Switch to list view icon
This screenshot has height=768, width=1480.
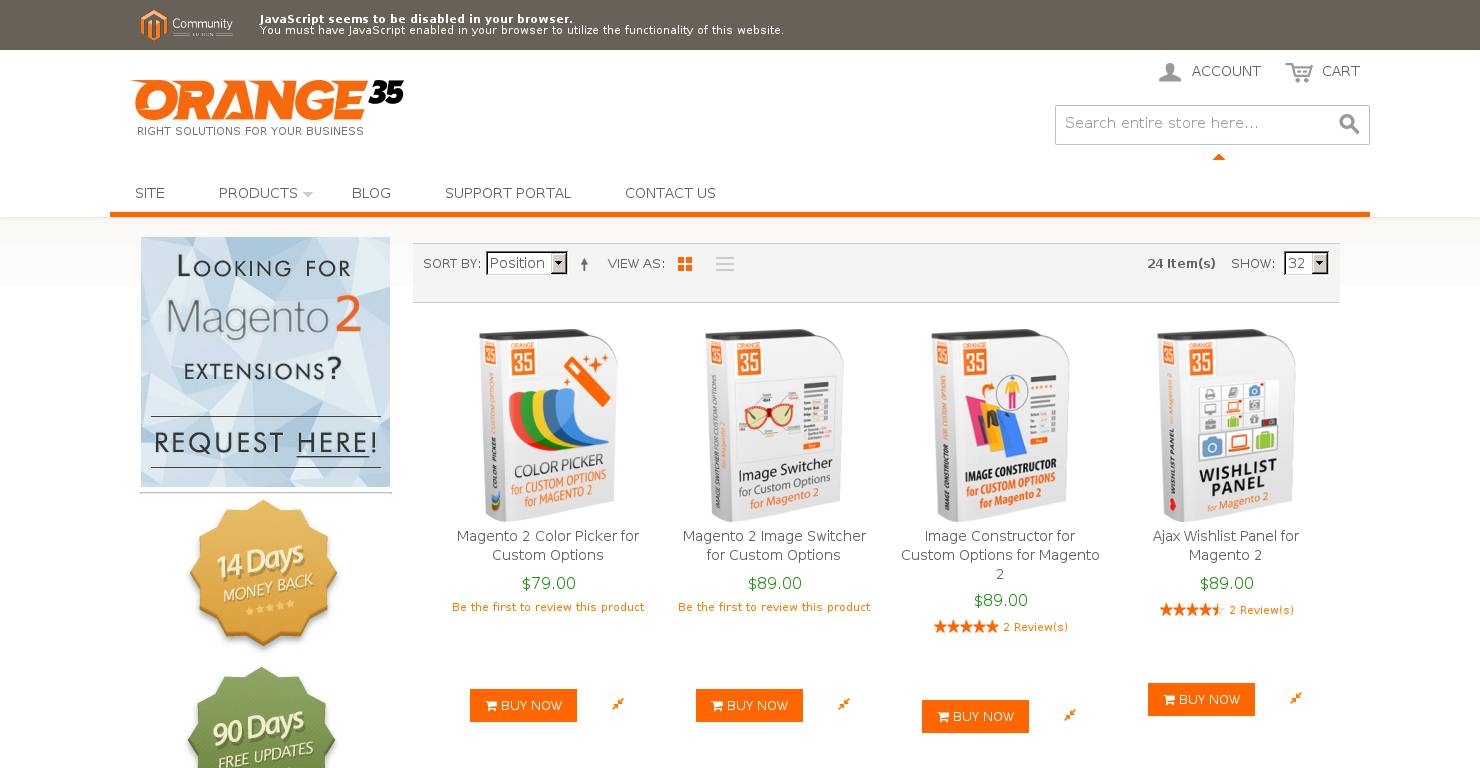tap(725, 264)
